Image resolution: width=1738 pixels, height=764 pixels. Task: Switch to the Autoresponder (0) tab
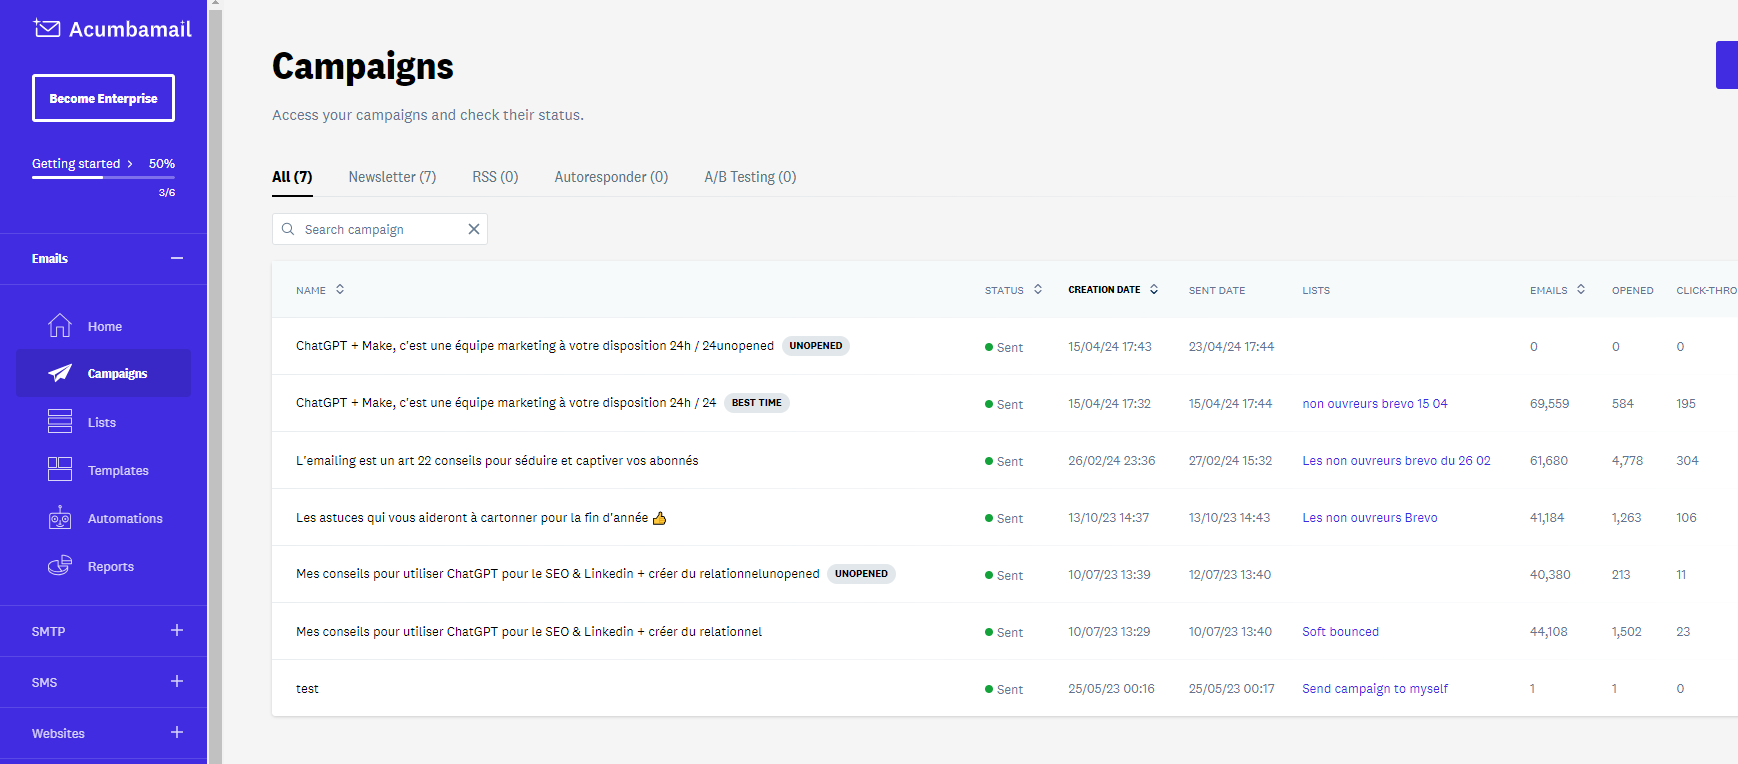611,177
